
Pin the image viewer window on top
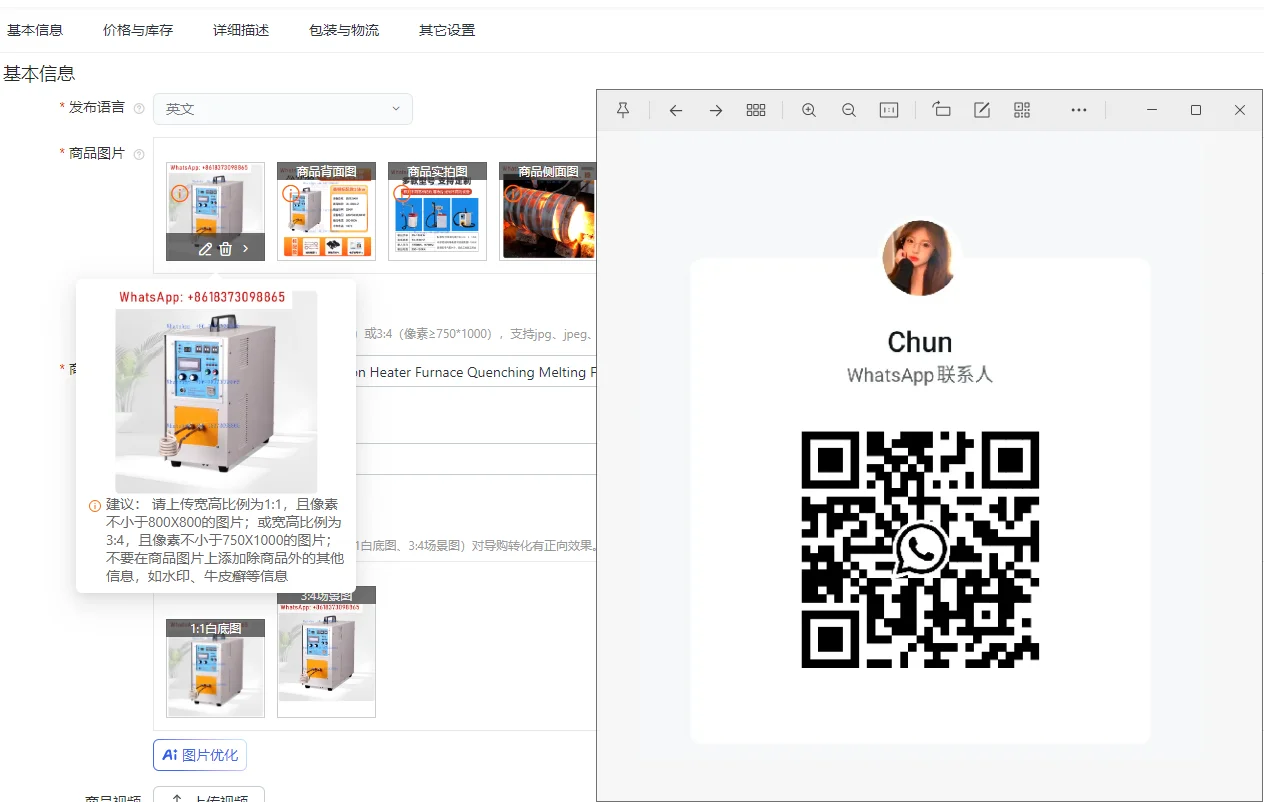pos(623,110)
